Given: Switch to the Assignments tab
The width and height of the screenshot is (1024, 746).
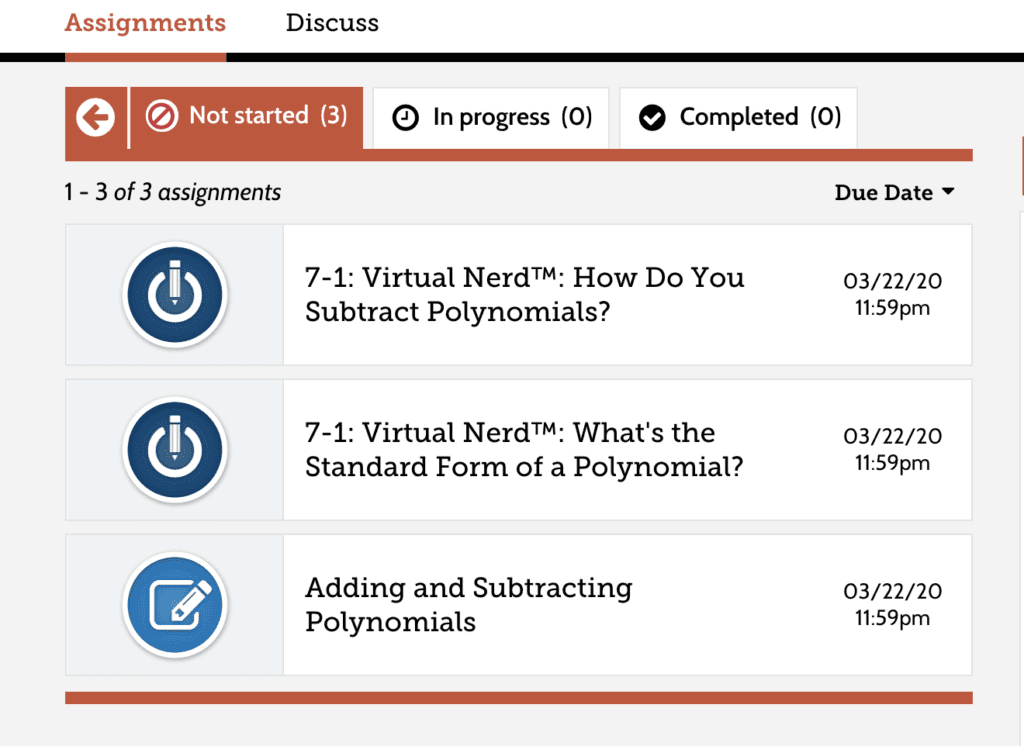Looking at the screenshot, I should 145,23.
